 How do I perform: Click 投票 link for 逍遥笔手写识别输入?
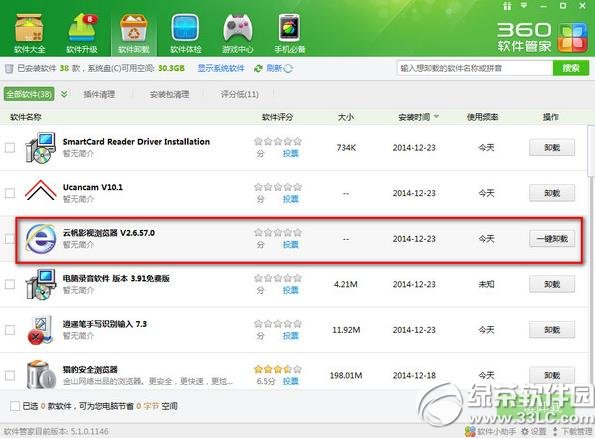pyautogui.click(x=291, y=336)
